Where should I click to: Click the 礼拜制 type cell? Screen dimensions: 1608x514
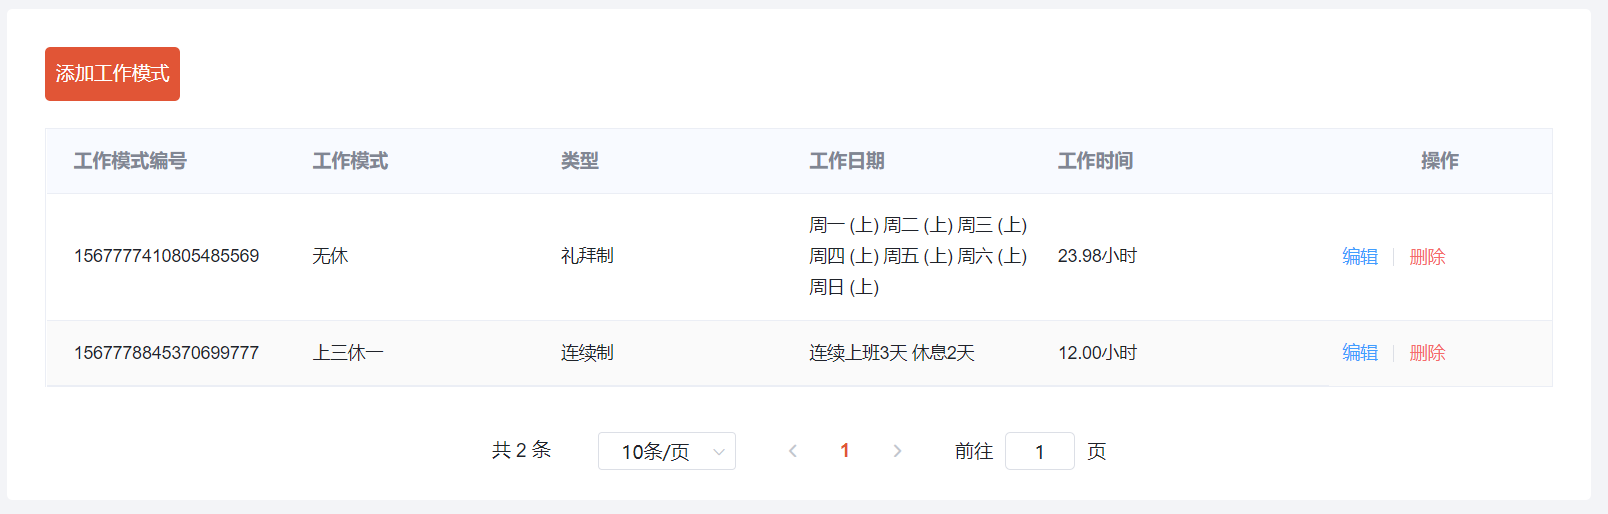coord(587,256)
